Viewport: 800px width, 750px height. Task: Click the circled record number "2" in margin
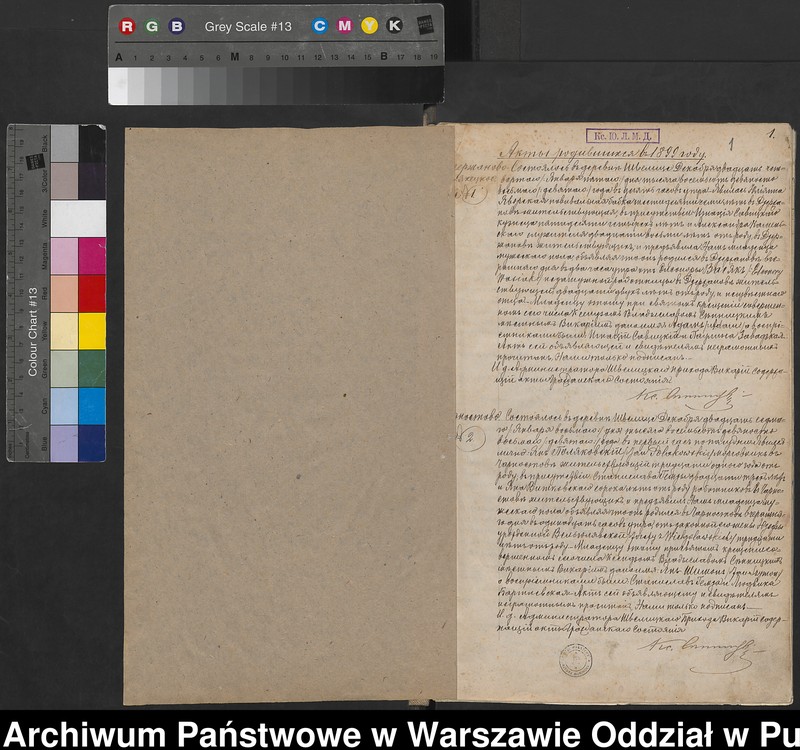coord(470,439)
